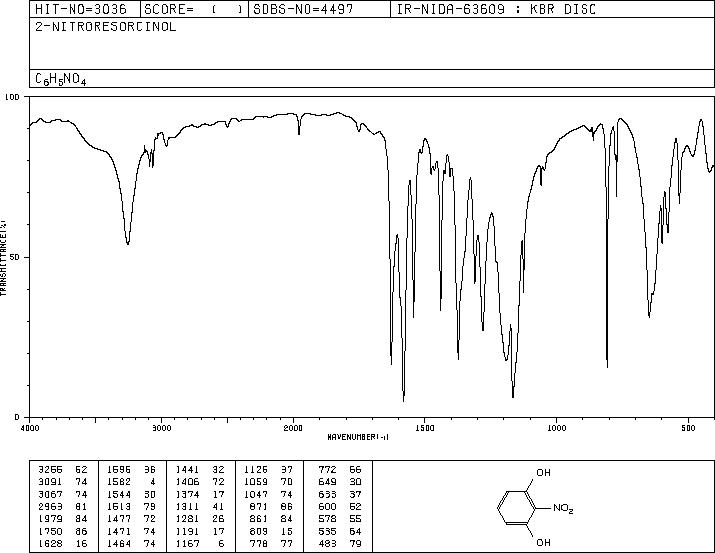Select peak table entry 1191

coord(187,532)
